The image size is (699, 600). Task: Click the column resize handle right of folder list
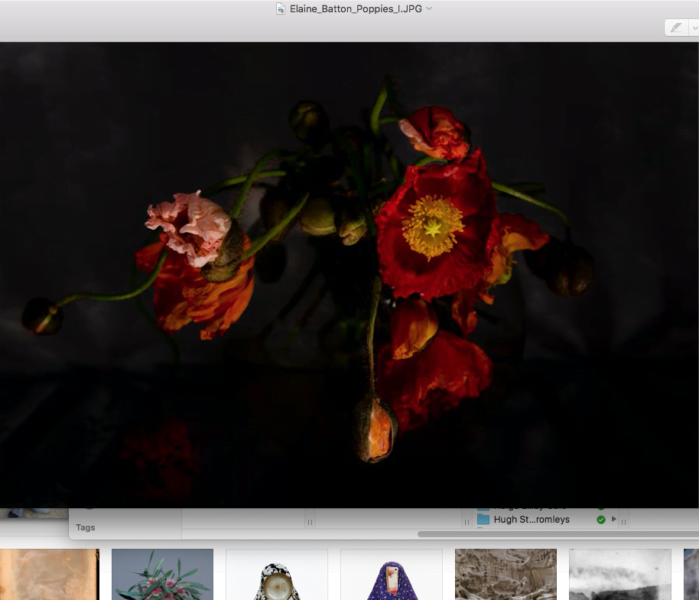pos(625,521)
